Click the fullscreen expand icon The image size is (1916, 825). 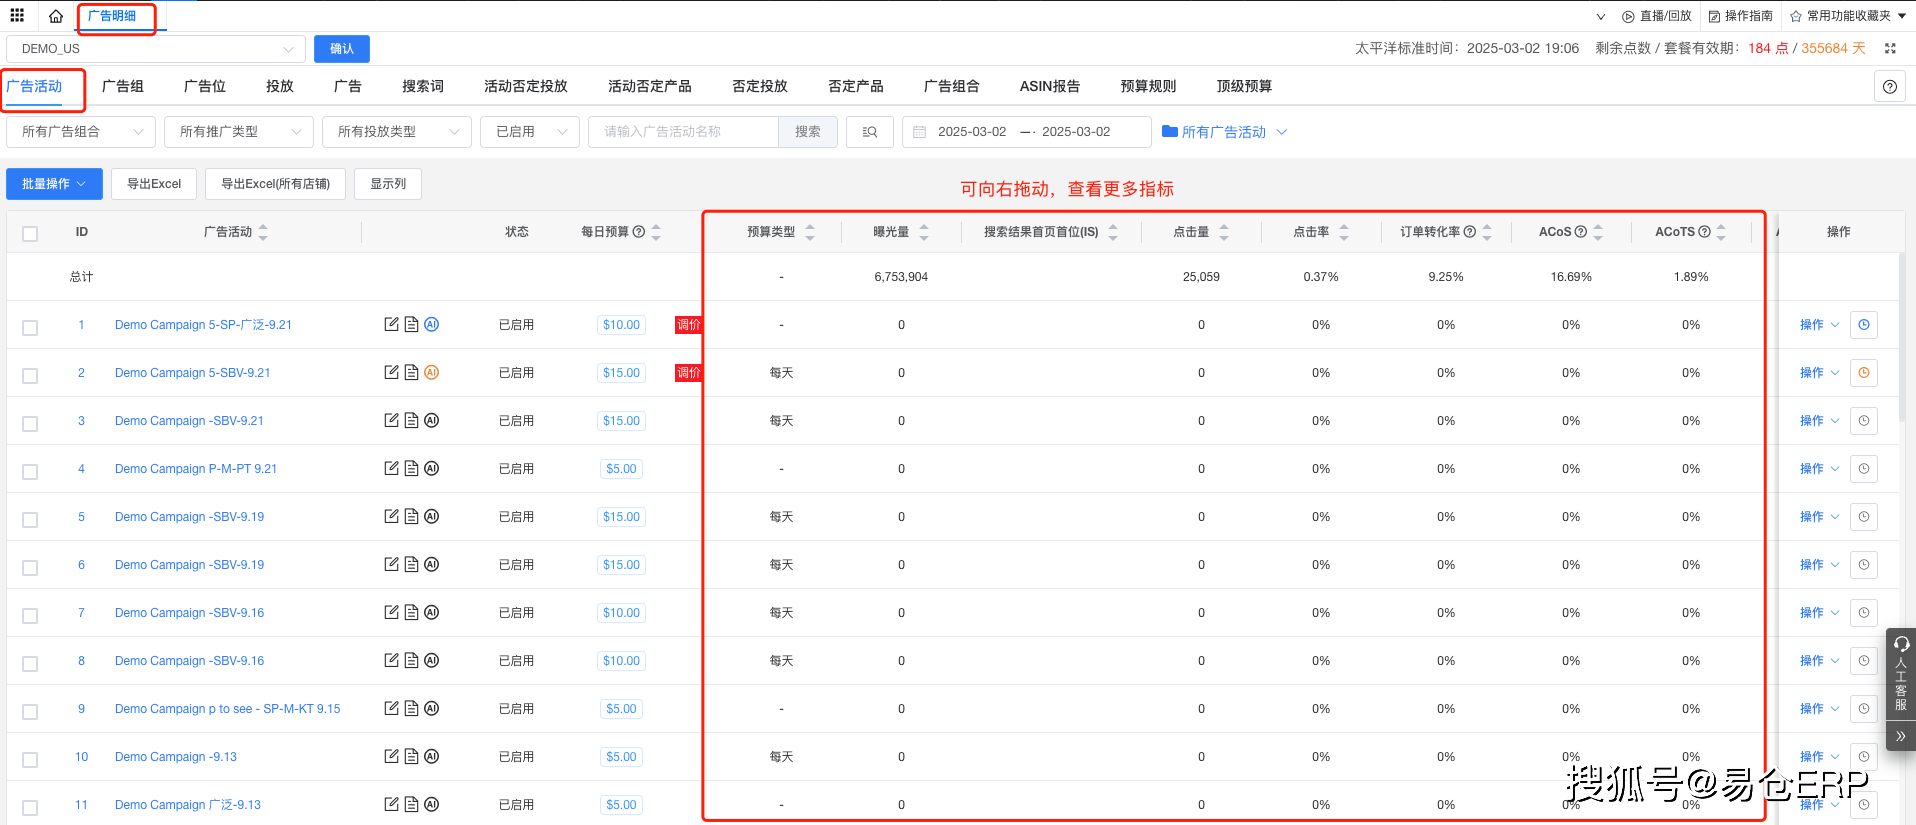pyautogui.click(x=1890, y=48)
